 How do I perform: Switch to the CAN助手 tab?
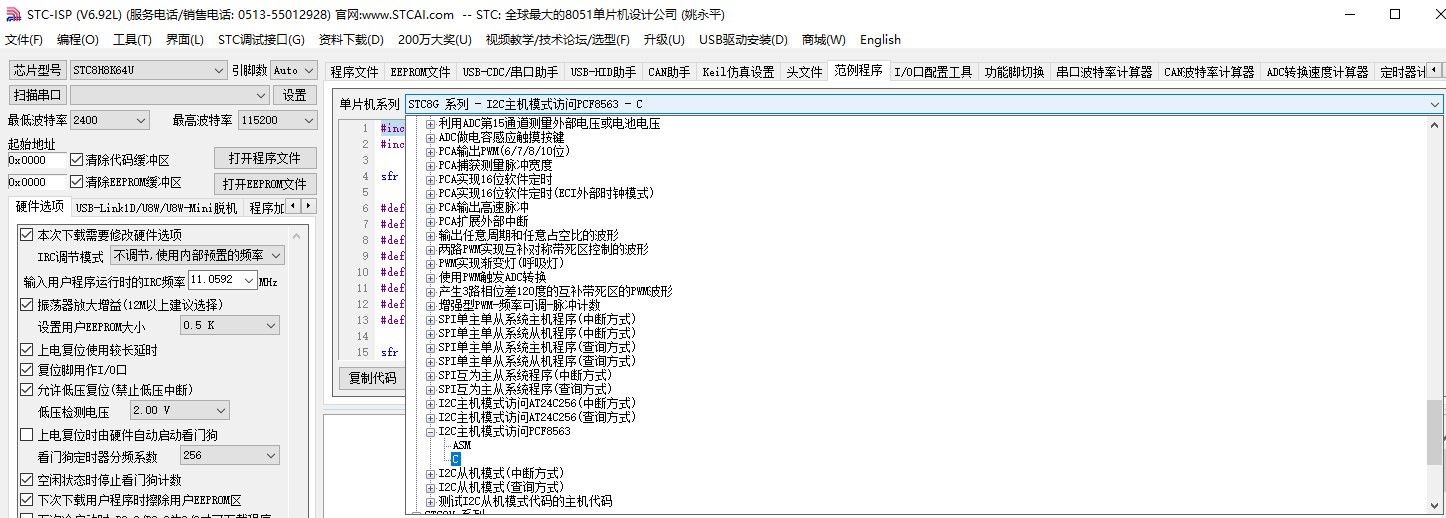click(669, 72)
